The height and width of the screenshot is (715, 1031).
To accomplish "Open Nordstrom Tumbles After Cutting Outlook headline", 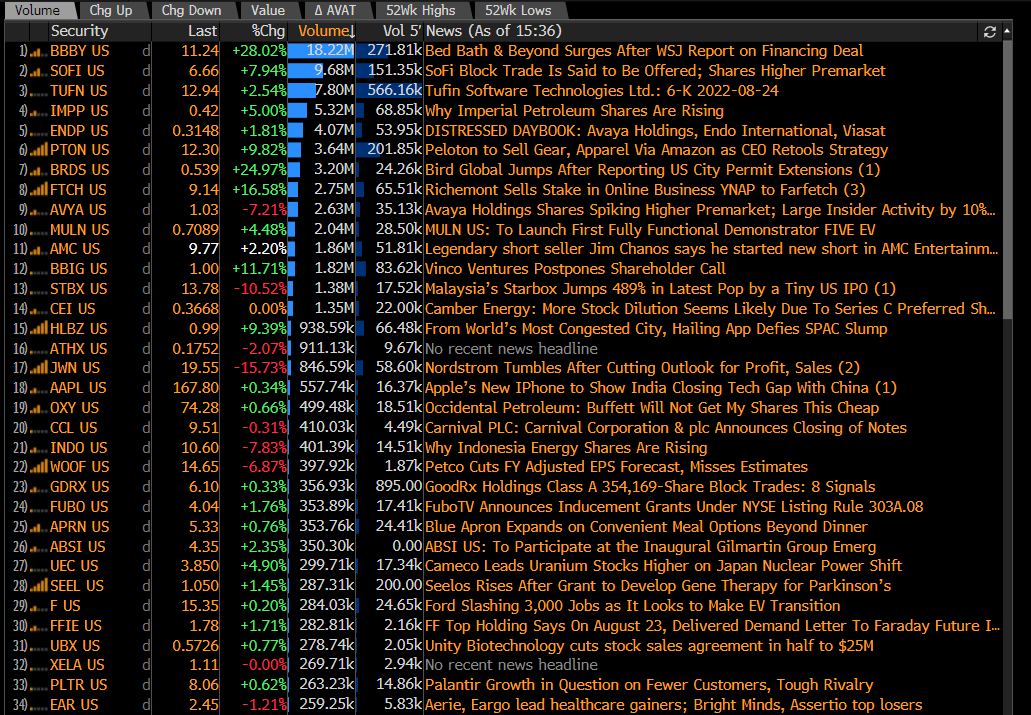I will (642, 368).
